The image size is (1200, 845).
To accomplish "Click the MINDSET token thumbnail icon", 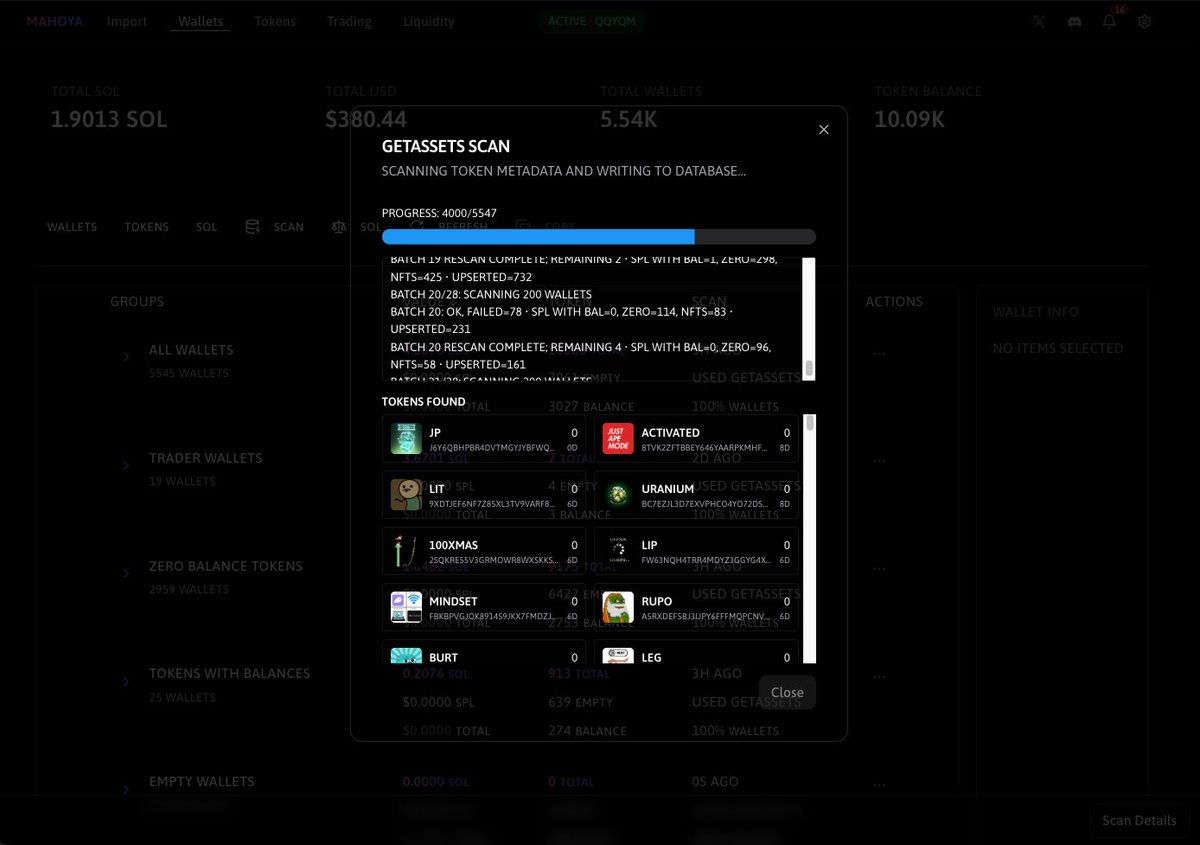I will tap(406, 607).
